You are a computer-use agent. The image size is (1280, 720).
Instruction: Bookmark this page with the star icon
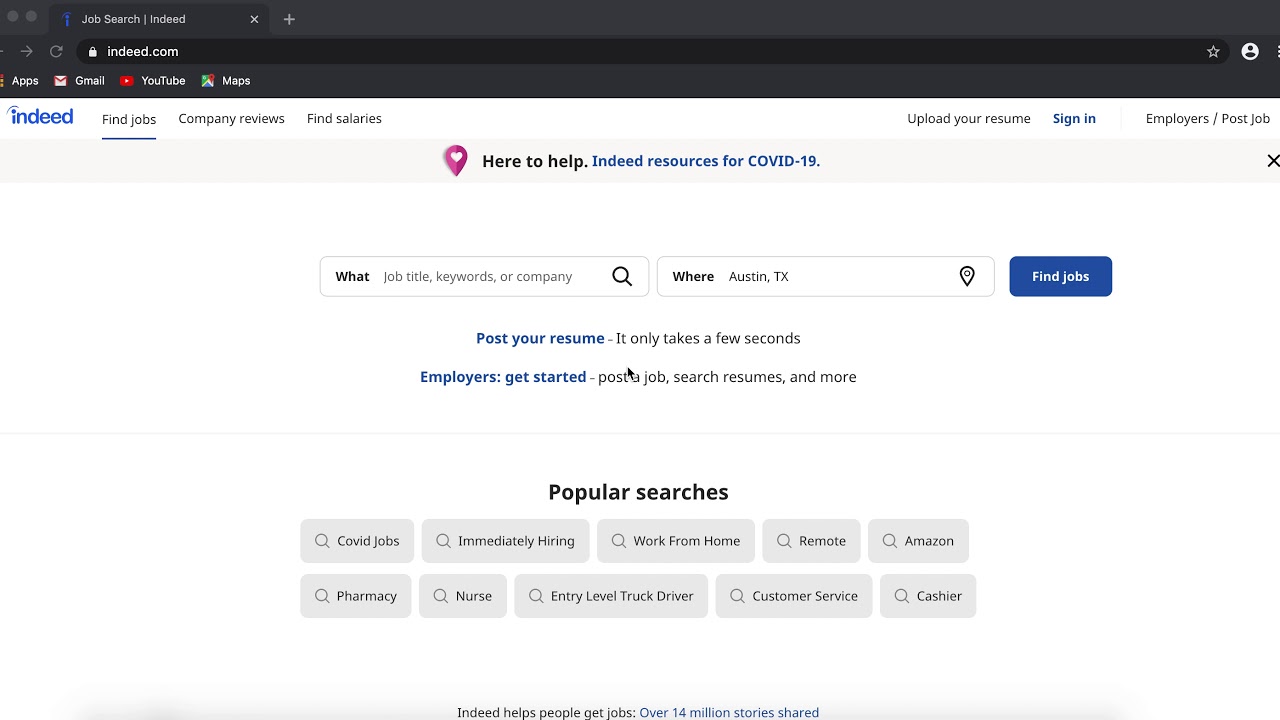(x=1213, y=52)
